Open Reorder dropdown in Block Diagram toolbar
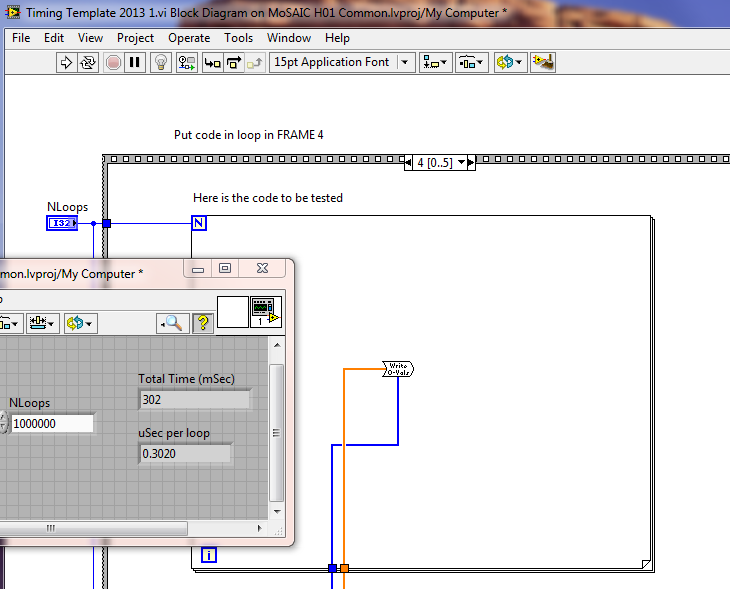The height and width of the screenshot is (589, 730). click(x=510, y=62)
